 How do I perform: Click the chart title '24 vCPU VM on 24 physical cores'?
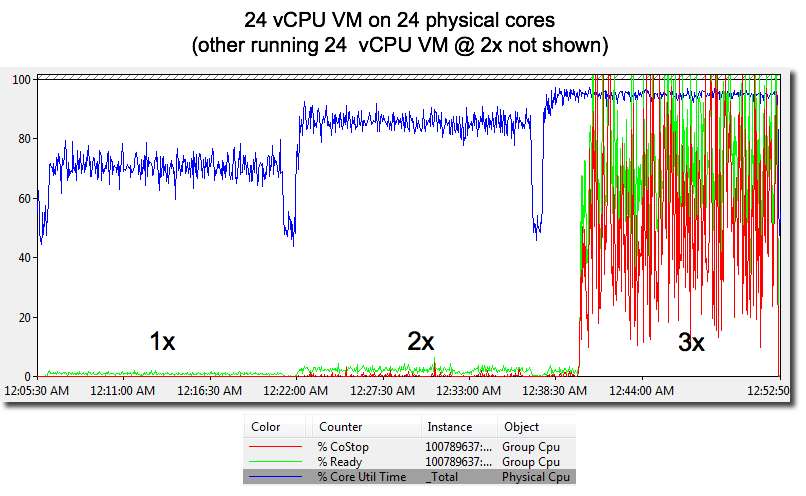(x=399, y=21)
